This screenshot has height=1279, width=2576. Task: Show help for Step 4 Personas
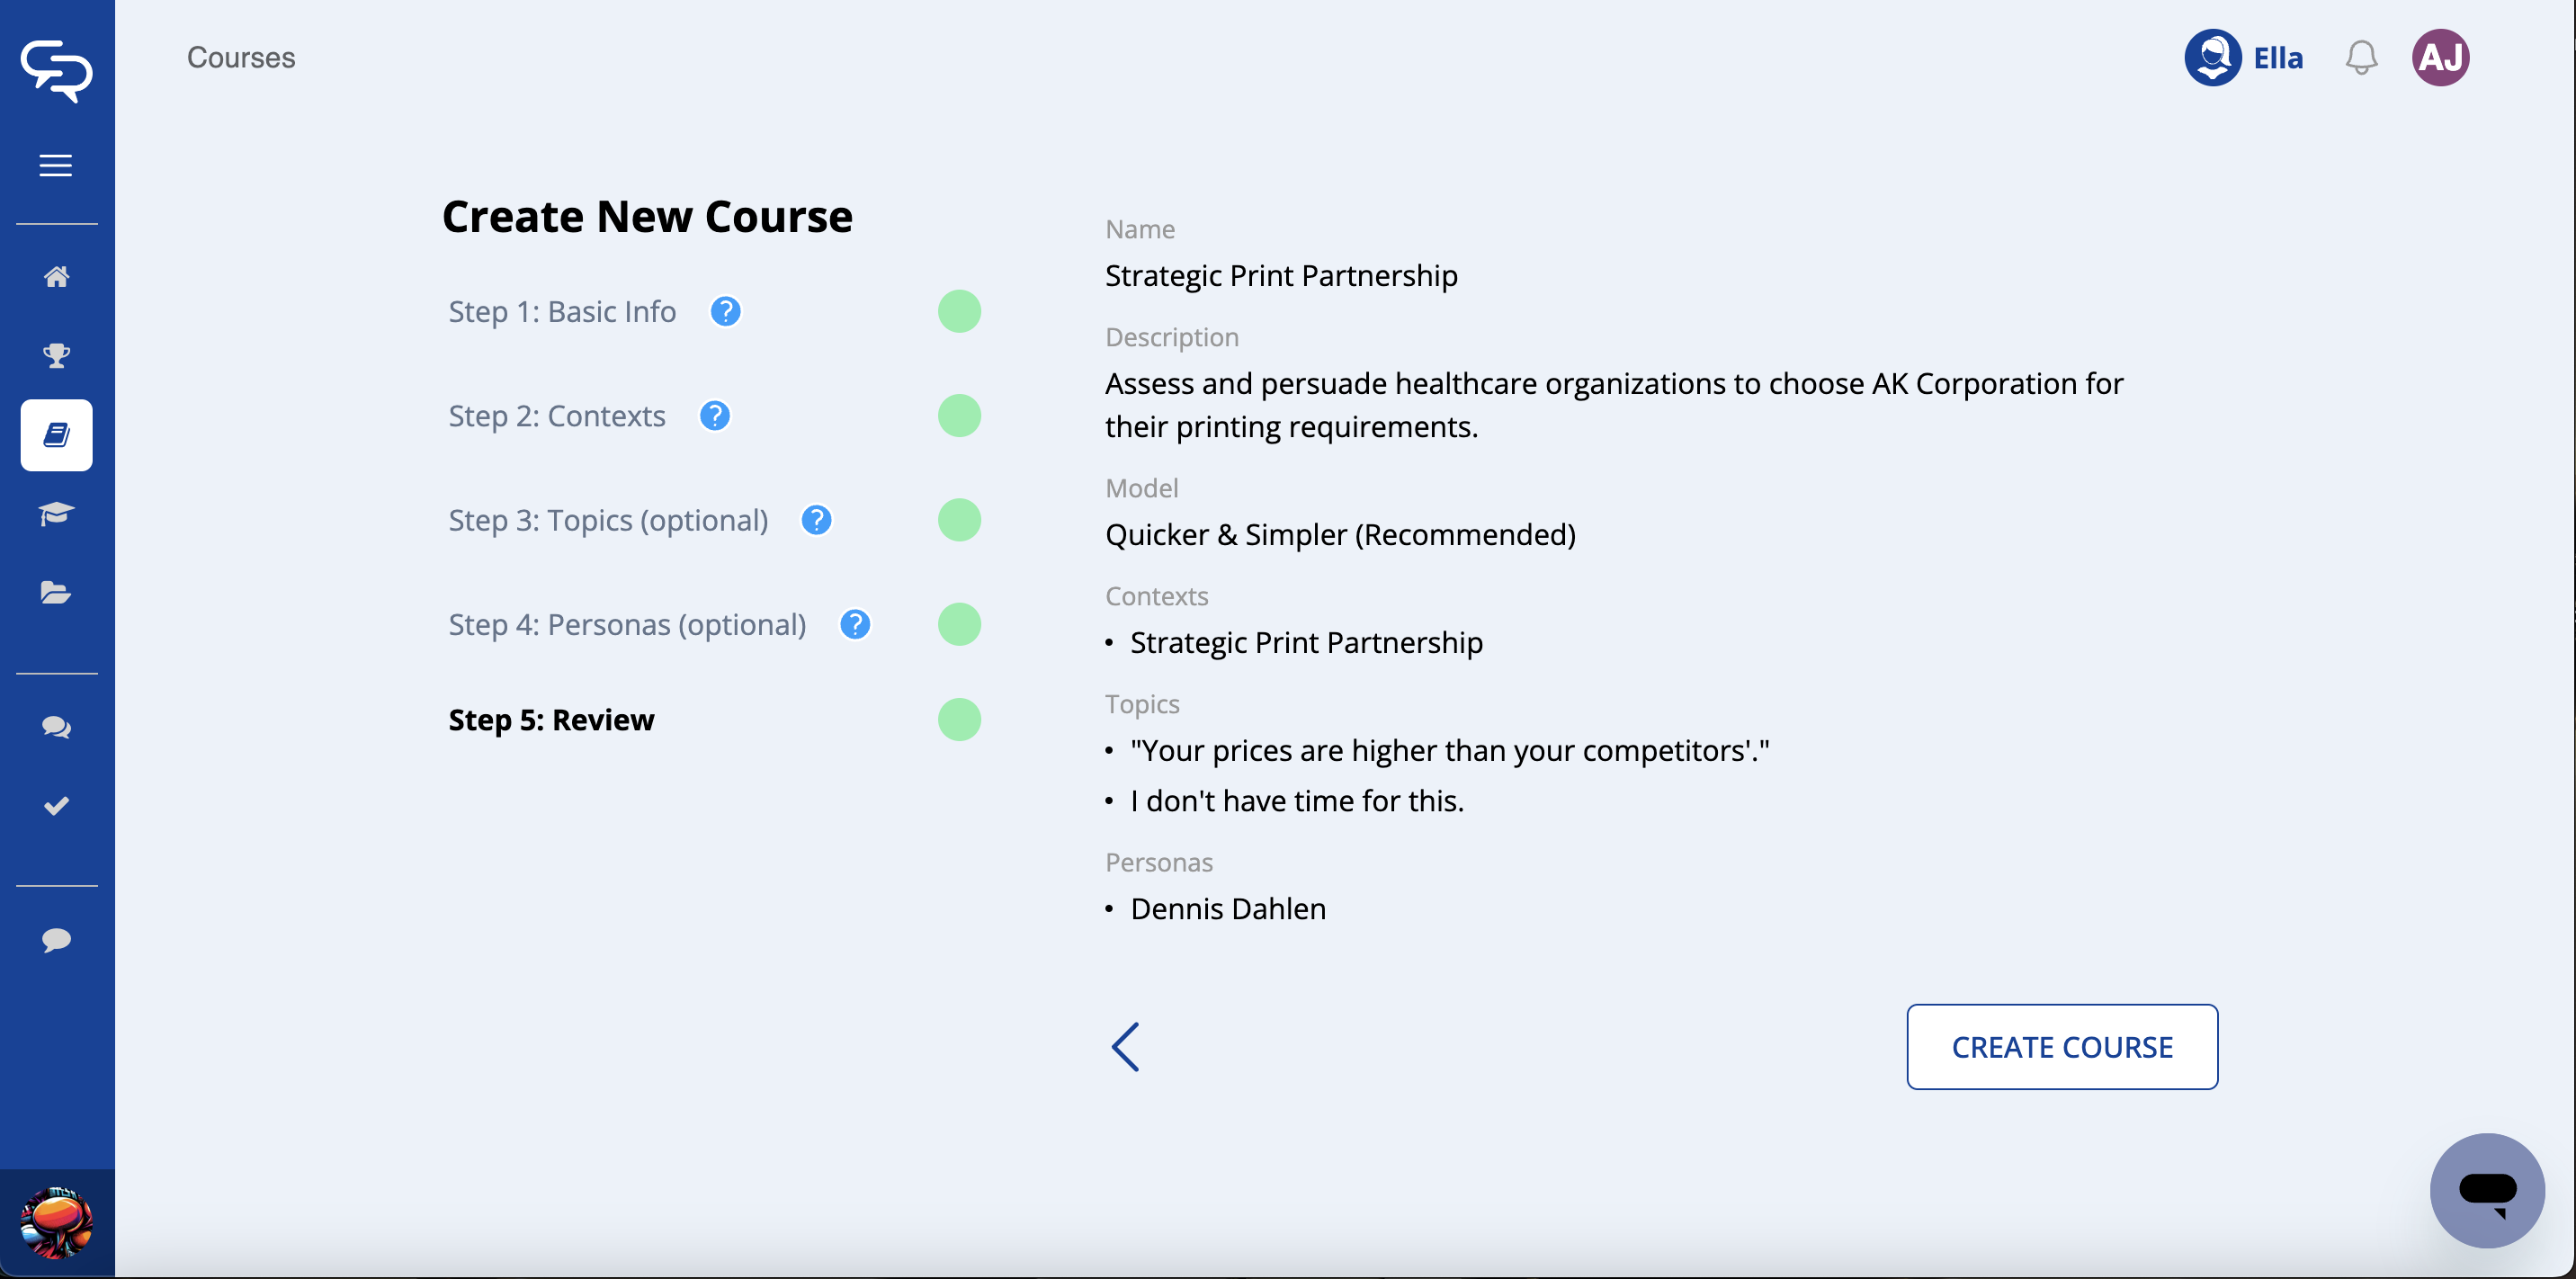pos(855,625)
